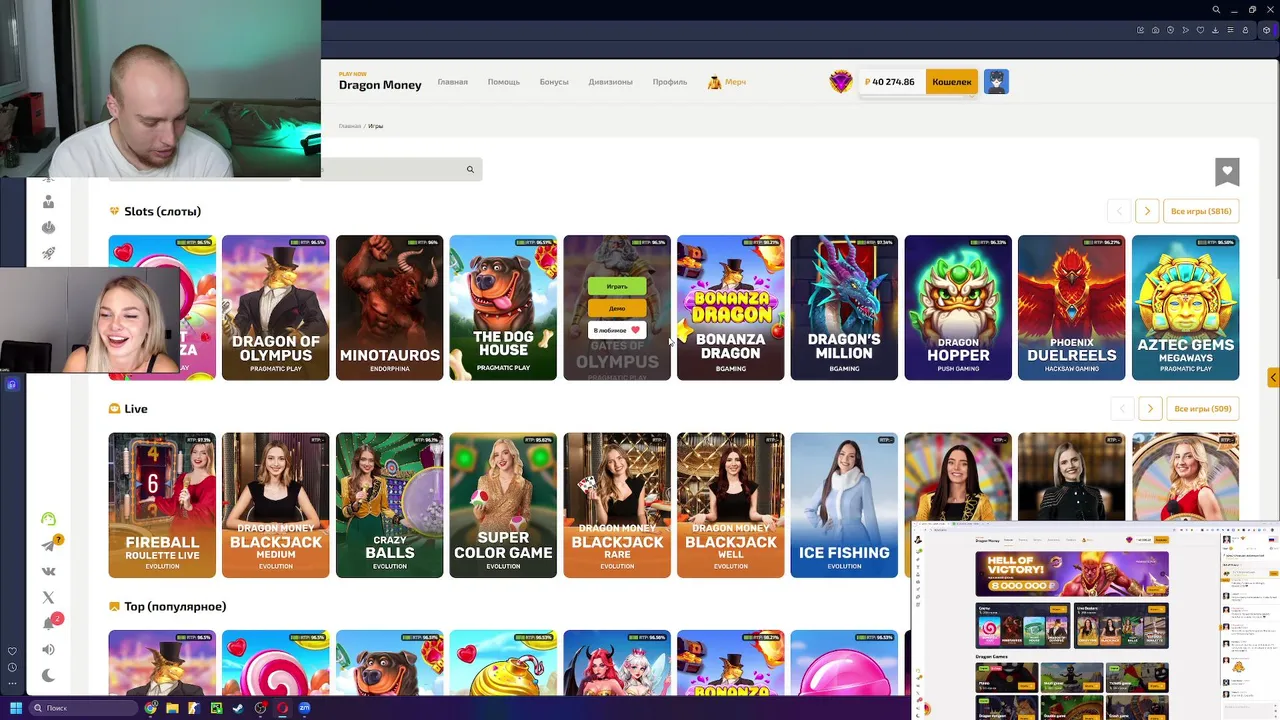
Task: Open Super Color Game live card
Action: point(503,505)
